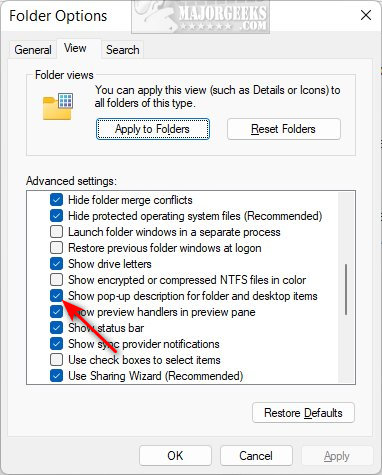Toggle the Show drive letters checkbox

tap(56, 264)
